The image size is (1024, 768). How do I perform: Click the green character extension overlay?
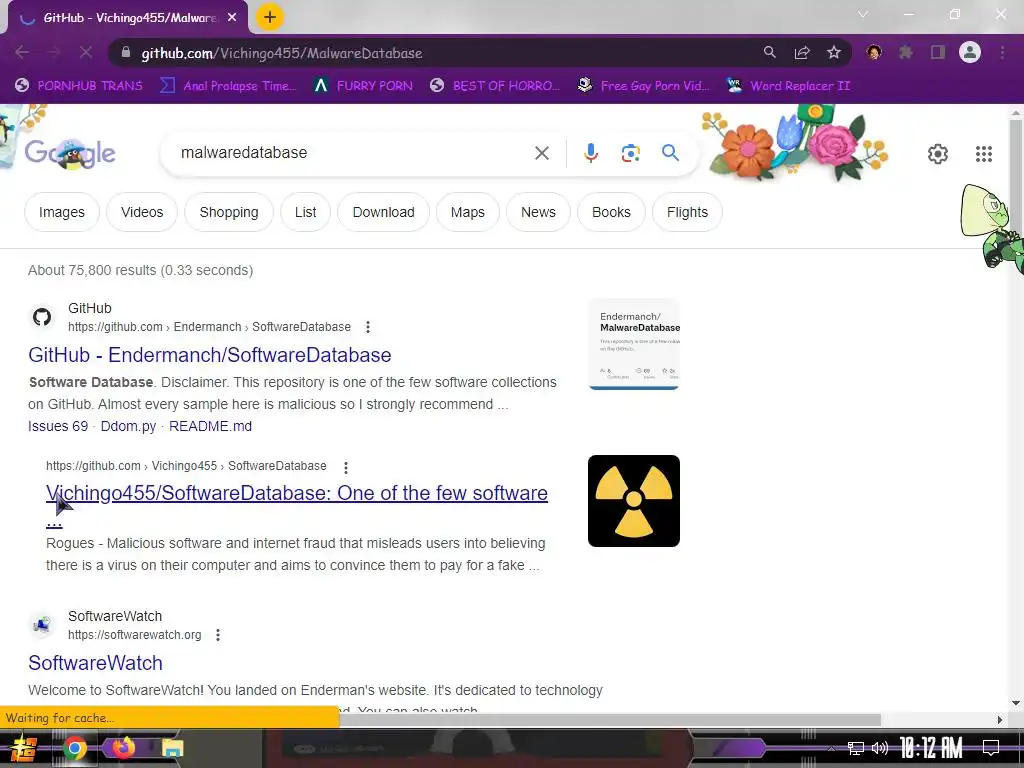pyautogui.click(x=991, y=227)
